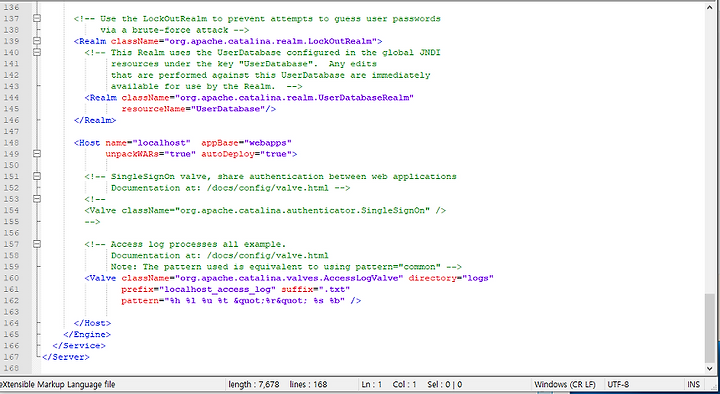Select line number 139 in the margin
The image size is (720, 394).
[x=11, y=41]
